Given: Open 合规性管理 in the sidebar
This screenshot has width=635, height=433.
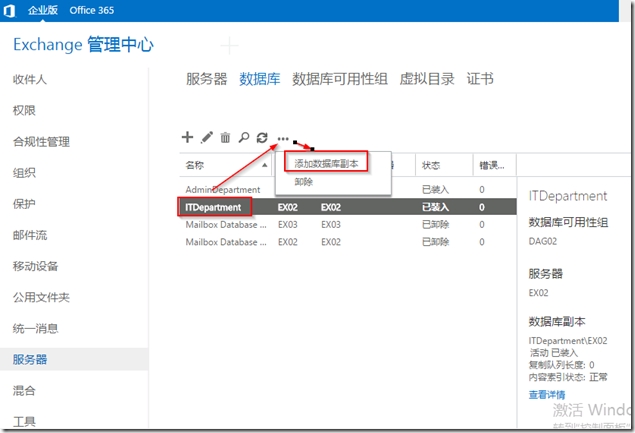Looking at the screenshot, I should pos(41,141).
